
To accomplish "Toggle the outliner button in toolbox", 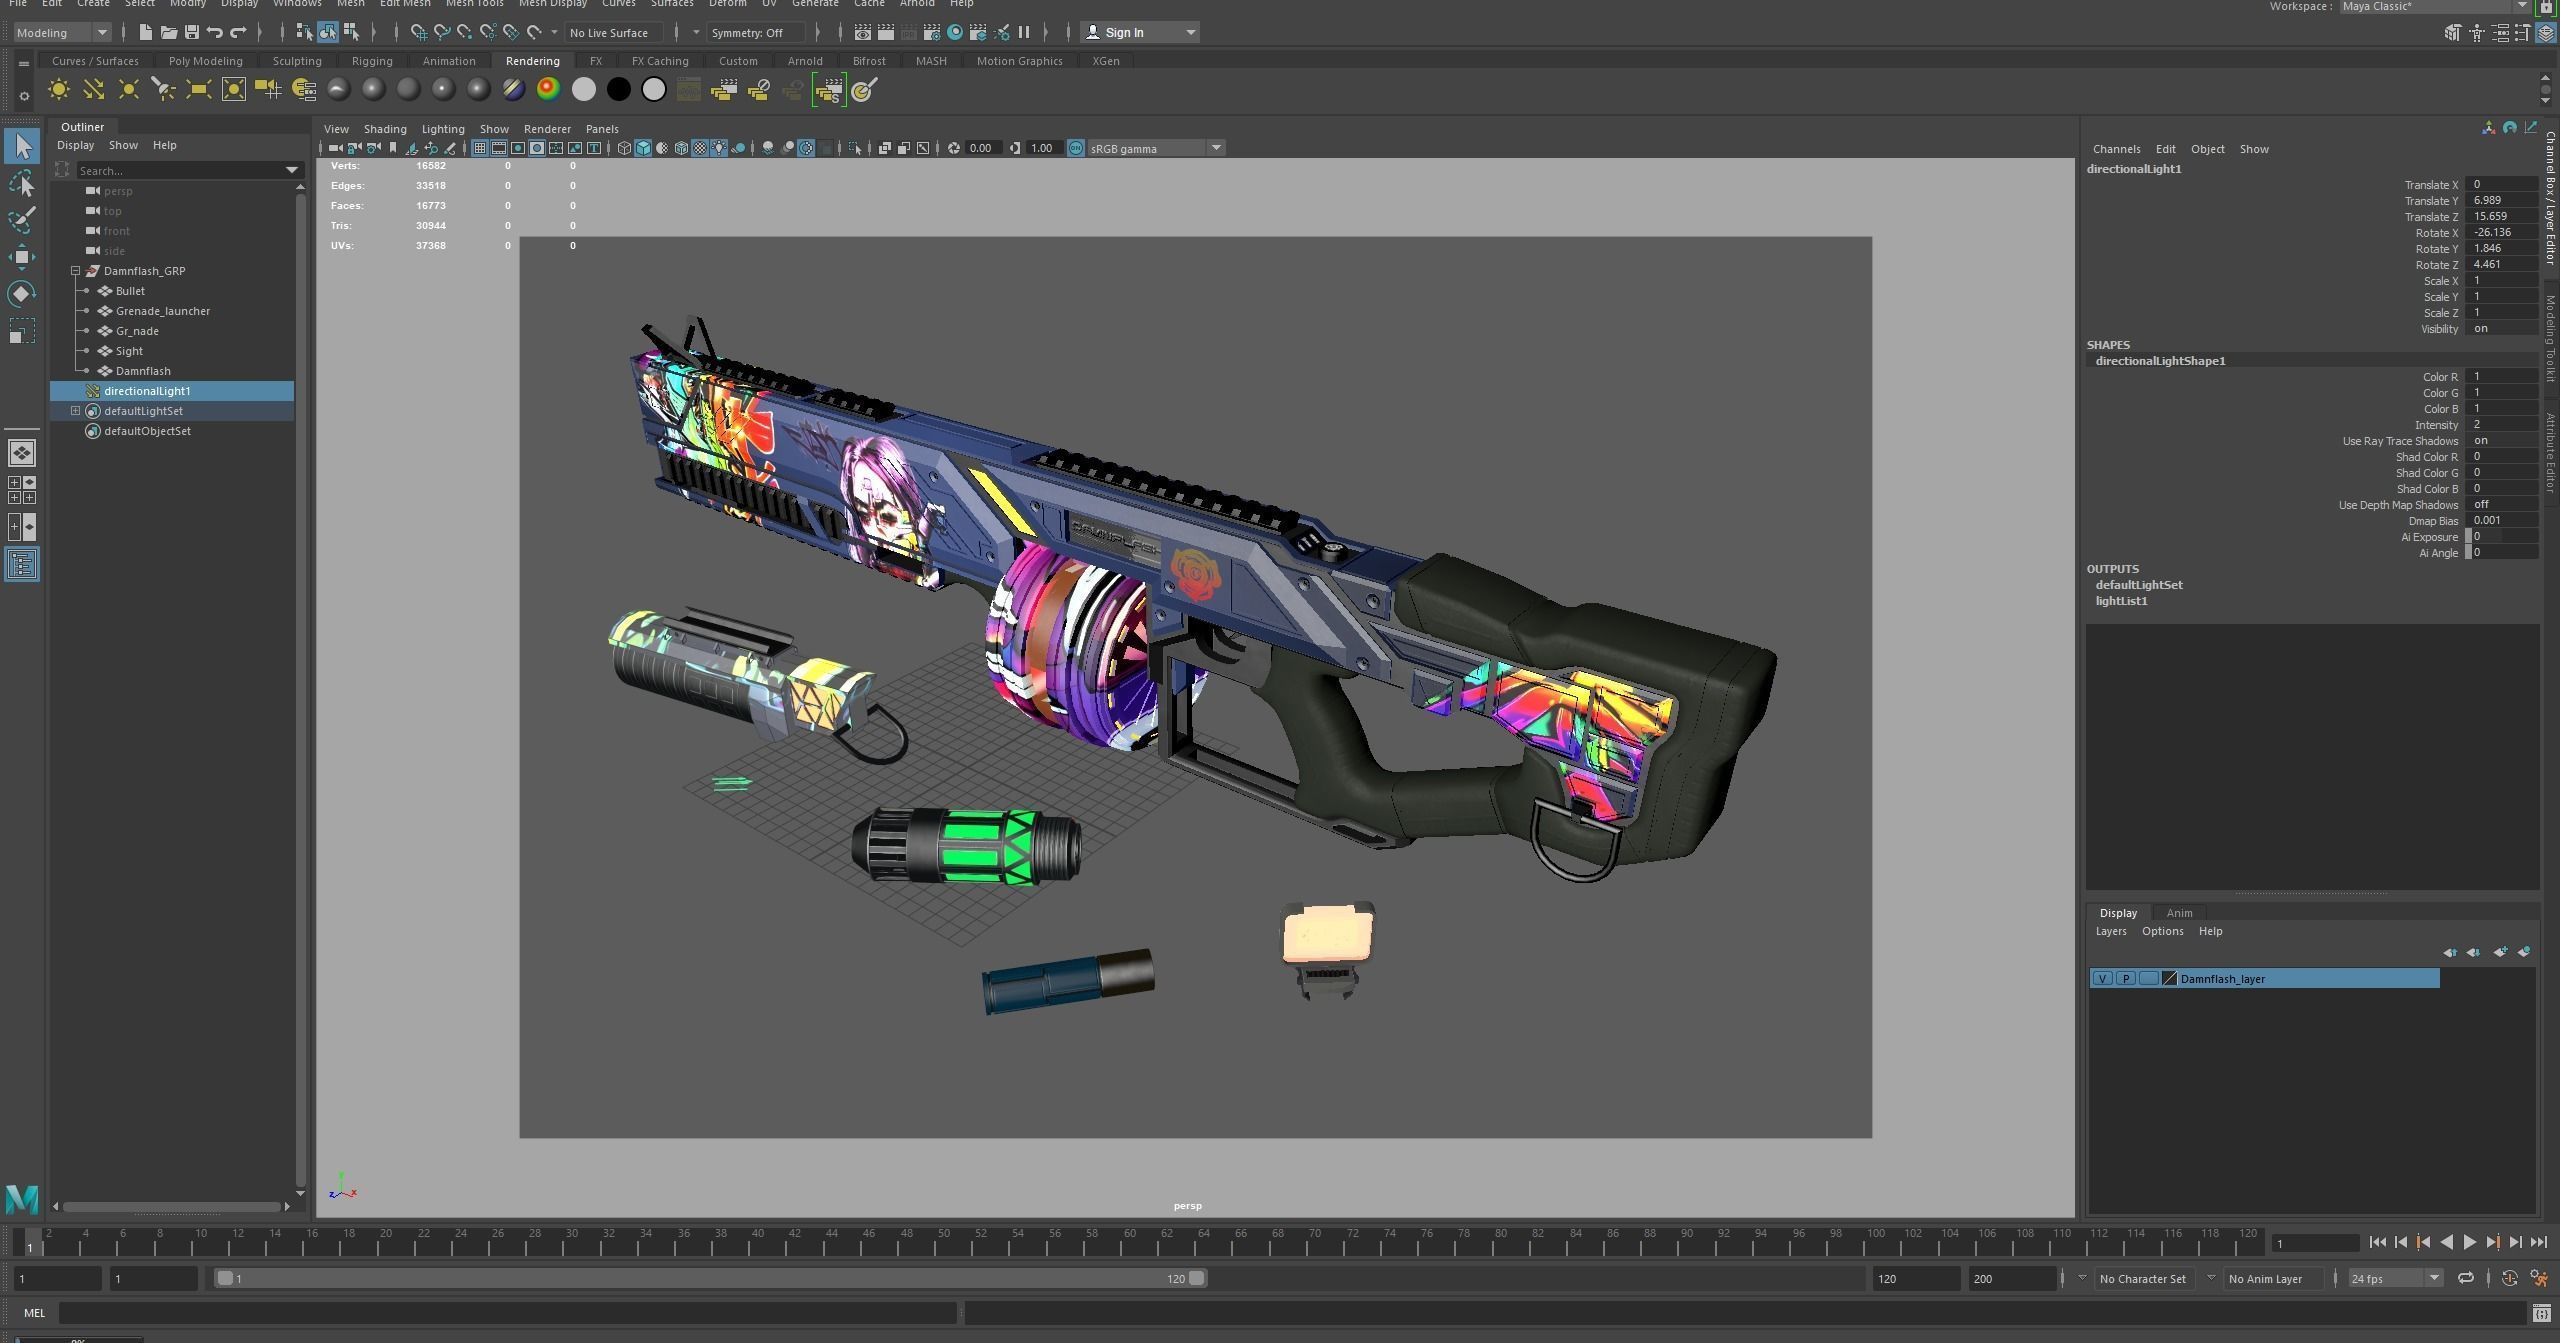I will (22, 564).
